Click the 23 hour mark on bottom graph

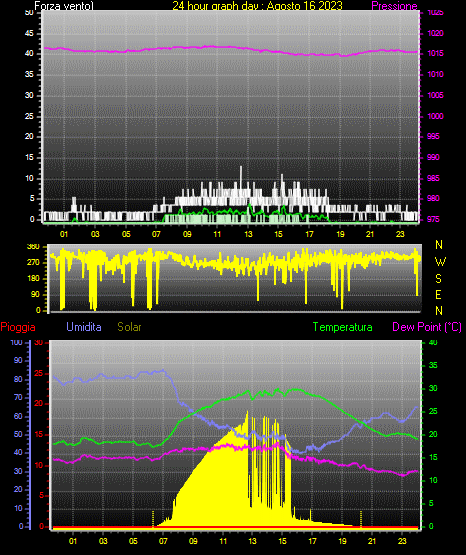coord(402,541)
